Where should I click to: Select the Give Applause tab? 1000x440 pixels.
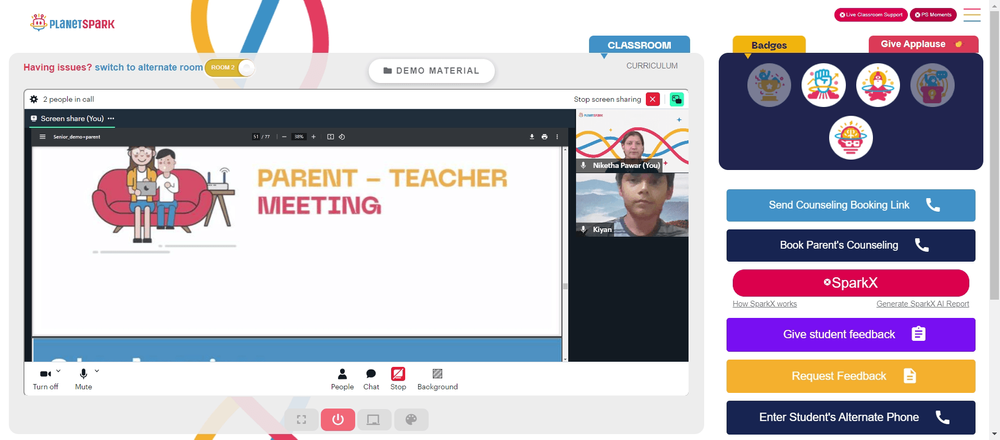(x=923, y=44)
